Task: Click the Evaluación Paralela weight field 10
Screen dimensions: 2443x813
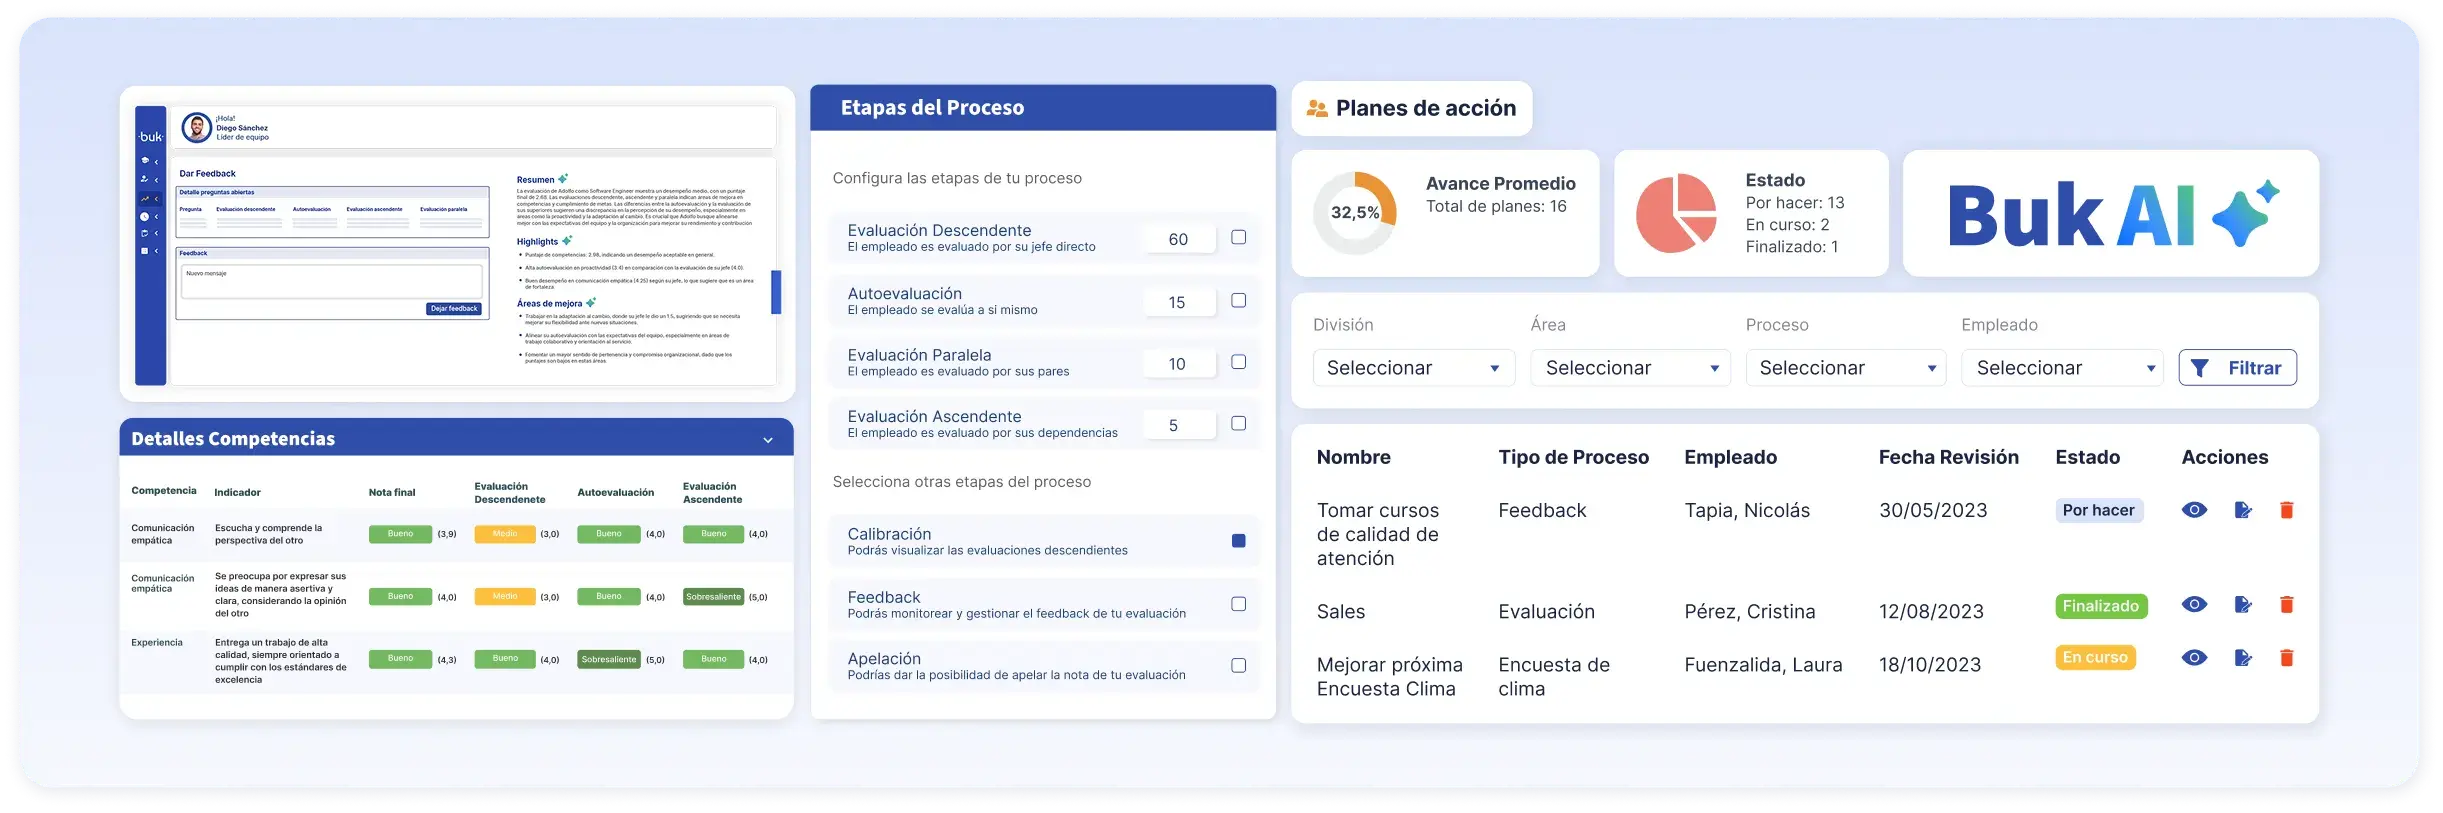Action: (x=1179, y=364)
